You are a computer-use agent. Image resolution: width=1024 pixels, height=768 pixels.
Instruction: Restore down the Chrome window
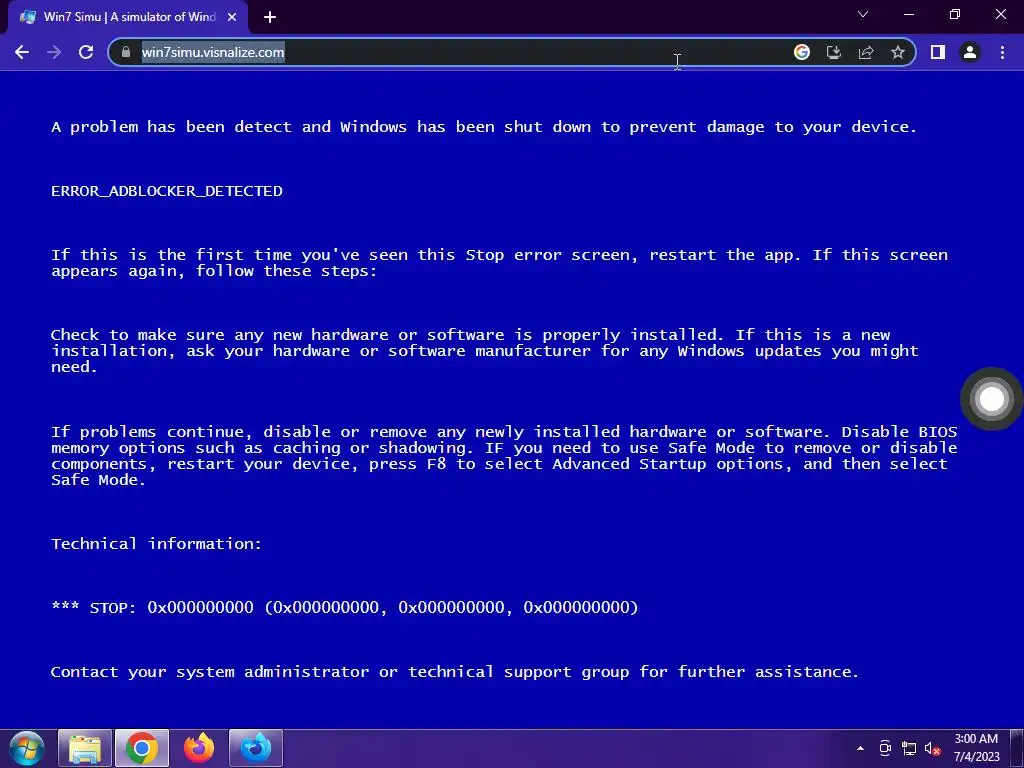955,14
